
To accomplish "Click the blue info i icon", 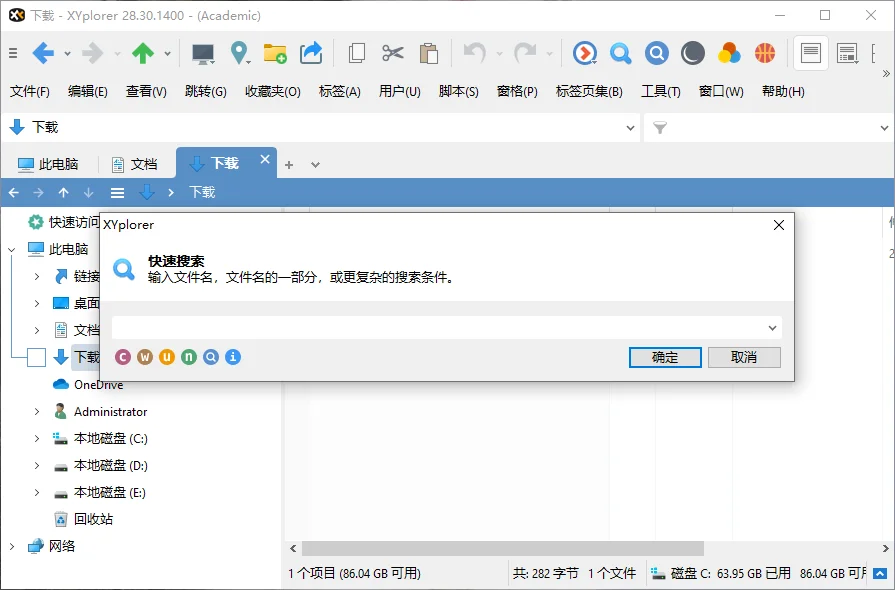I will [x=233, y=357].
